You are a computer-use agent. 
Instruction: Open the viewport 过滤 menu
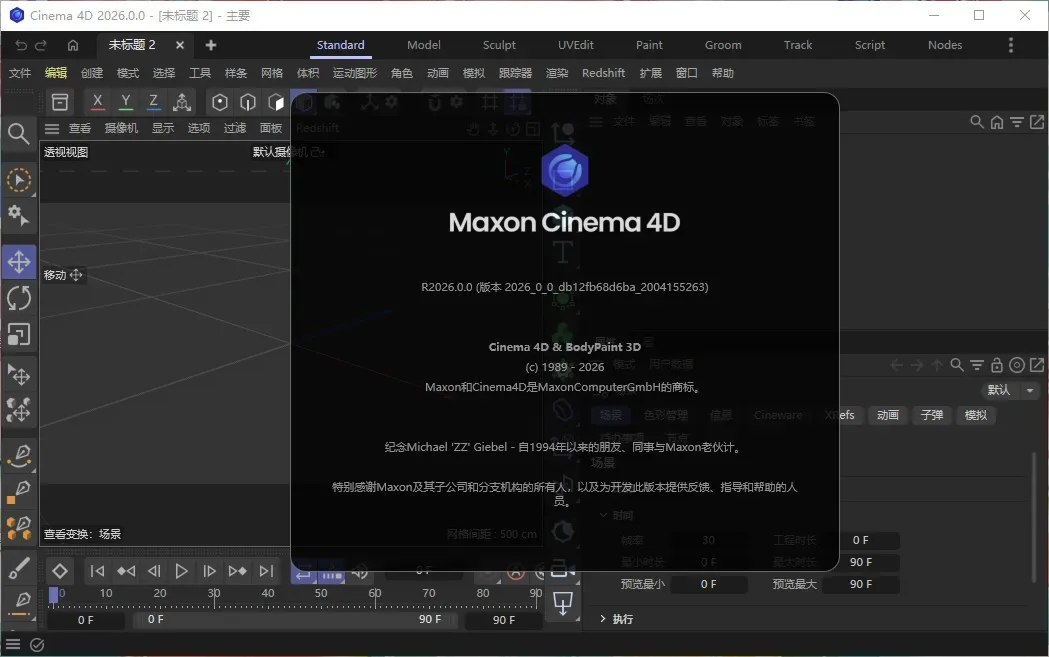(235, 128)
